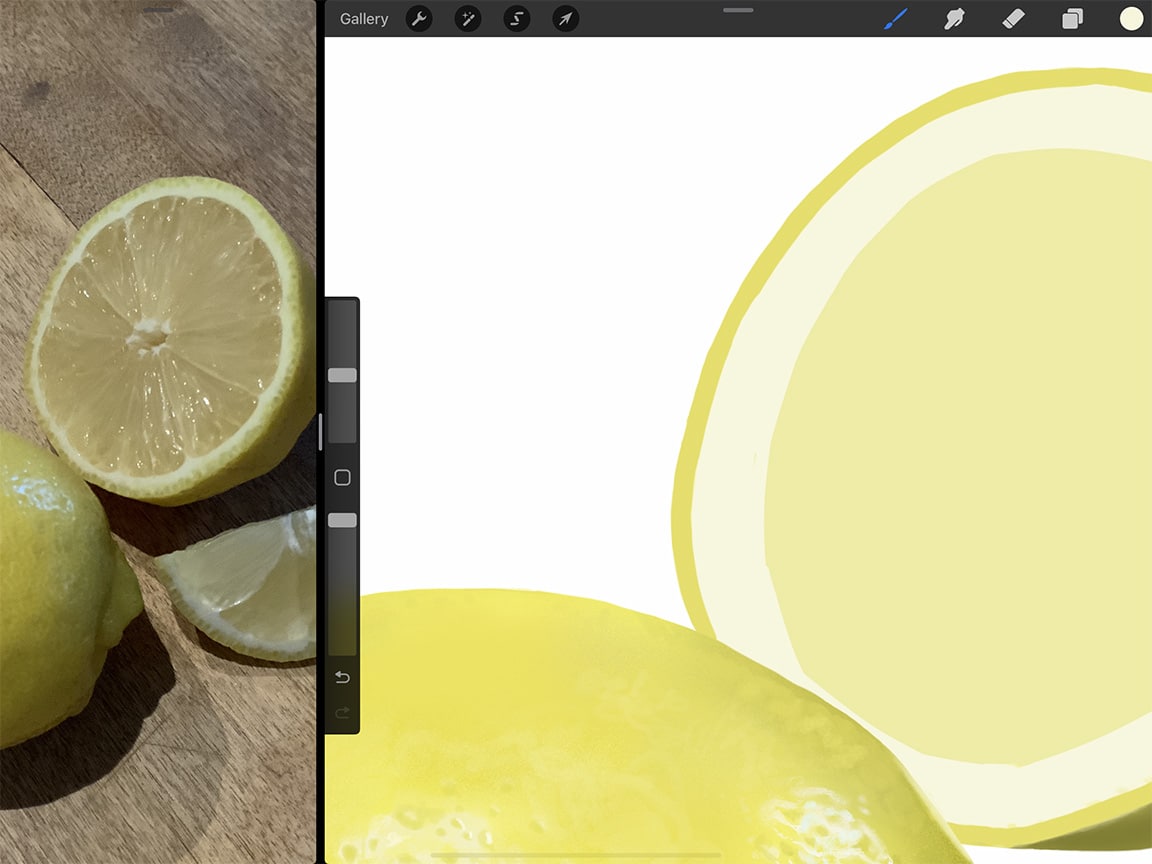Screen dimensions: 1152x864
Task: Tap the redo arrow
Action: click(342, 713)
